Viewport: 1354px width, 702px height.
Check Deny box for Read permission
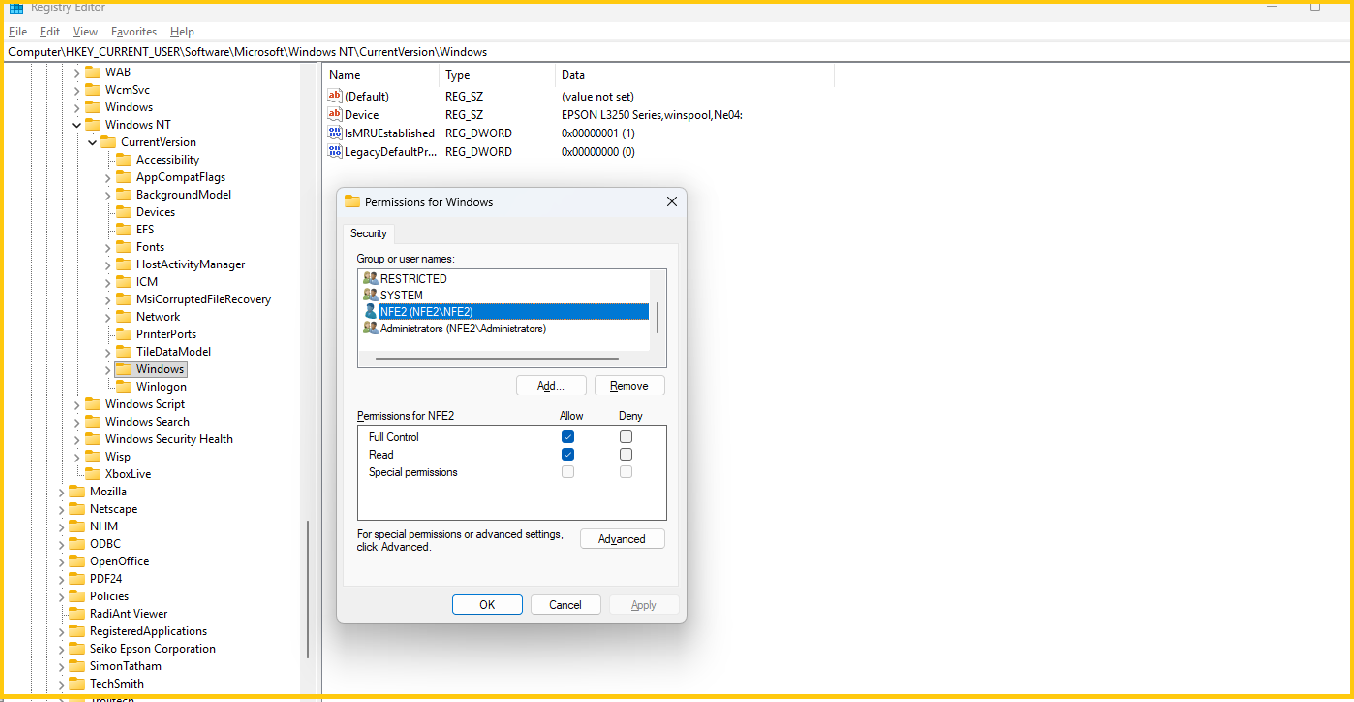coord(626,455)
